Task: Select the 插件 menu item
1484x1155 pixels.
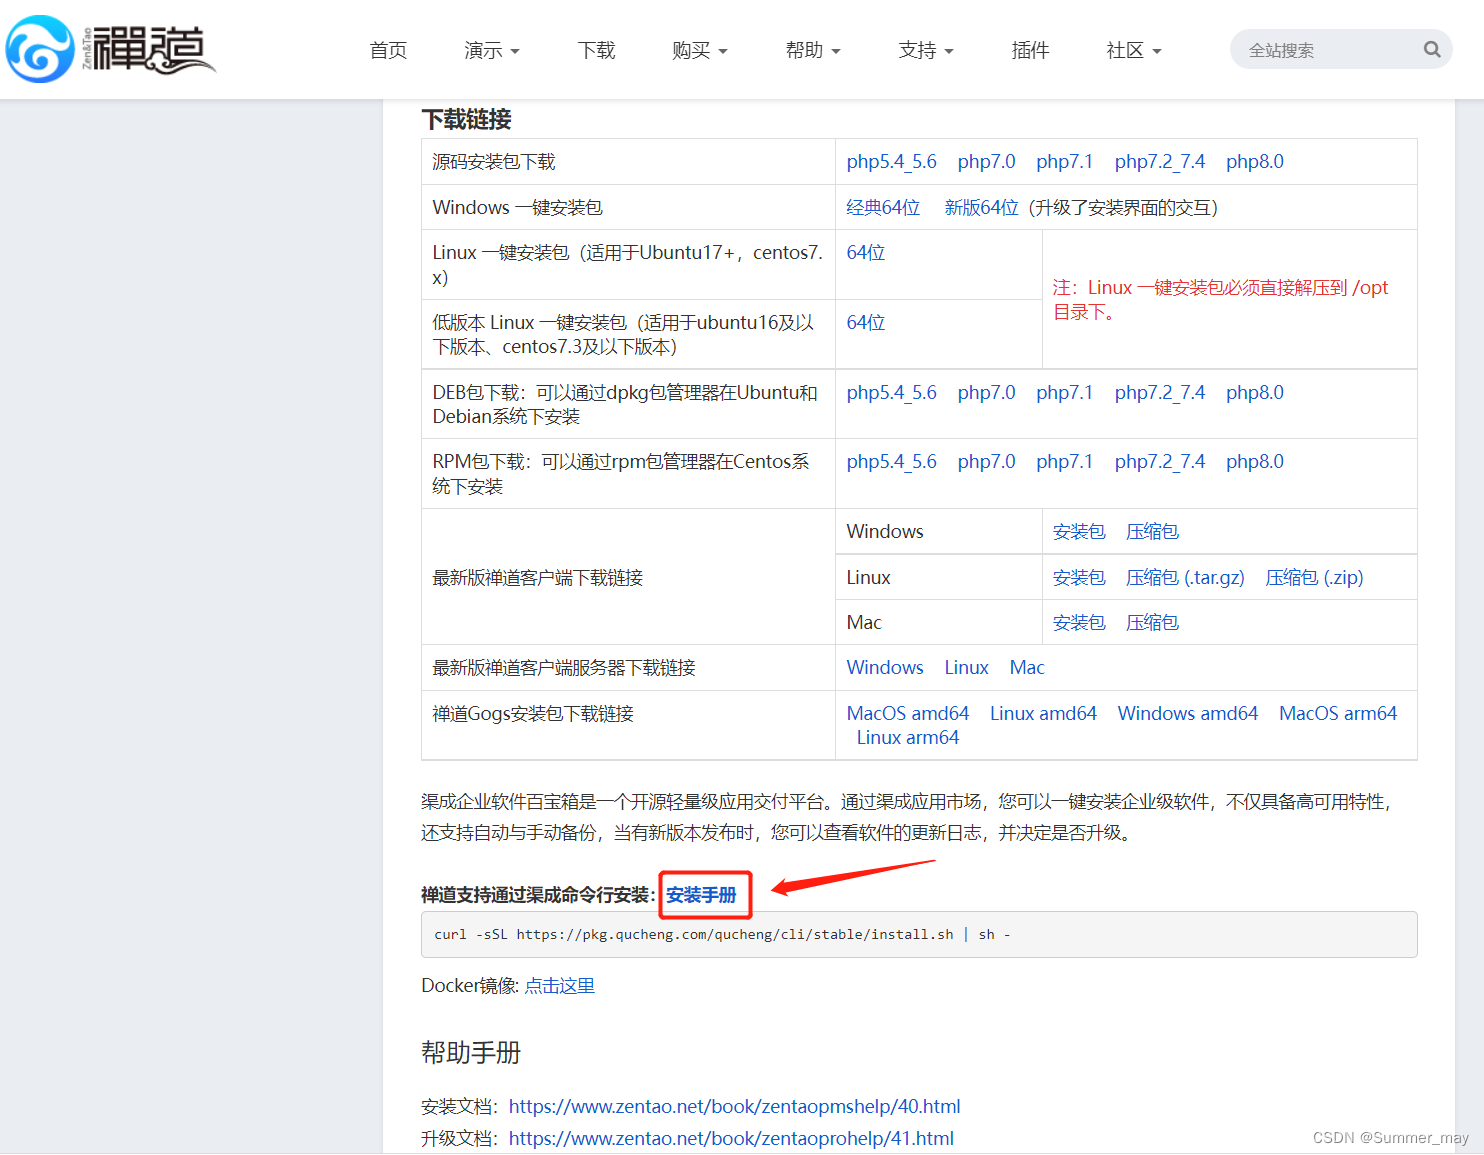Action: pos(1030,50)
